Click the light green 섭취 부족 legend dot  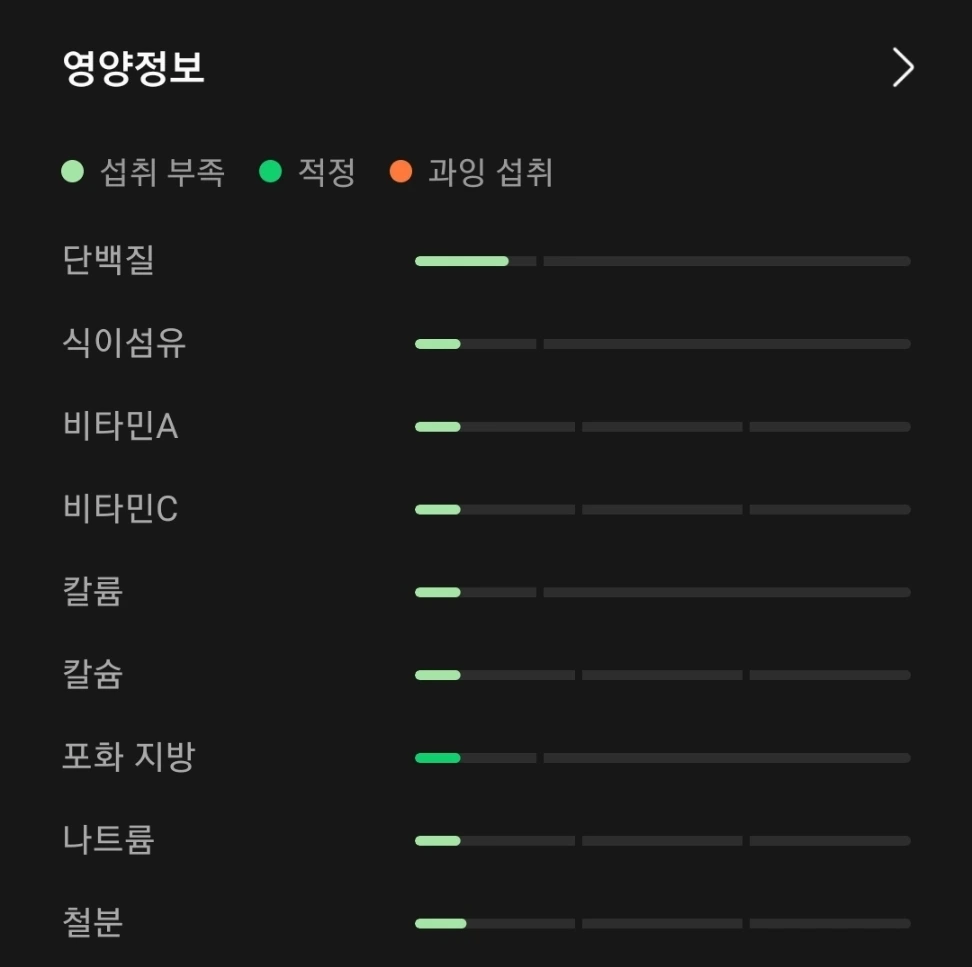73,171
